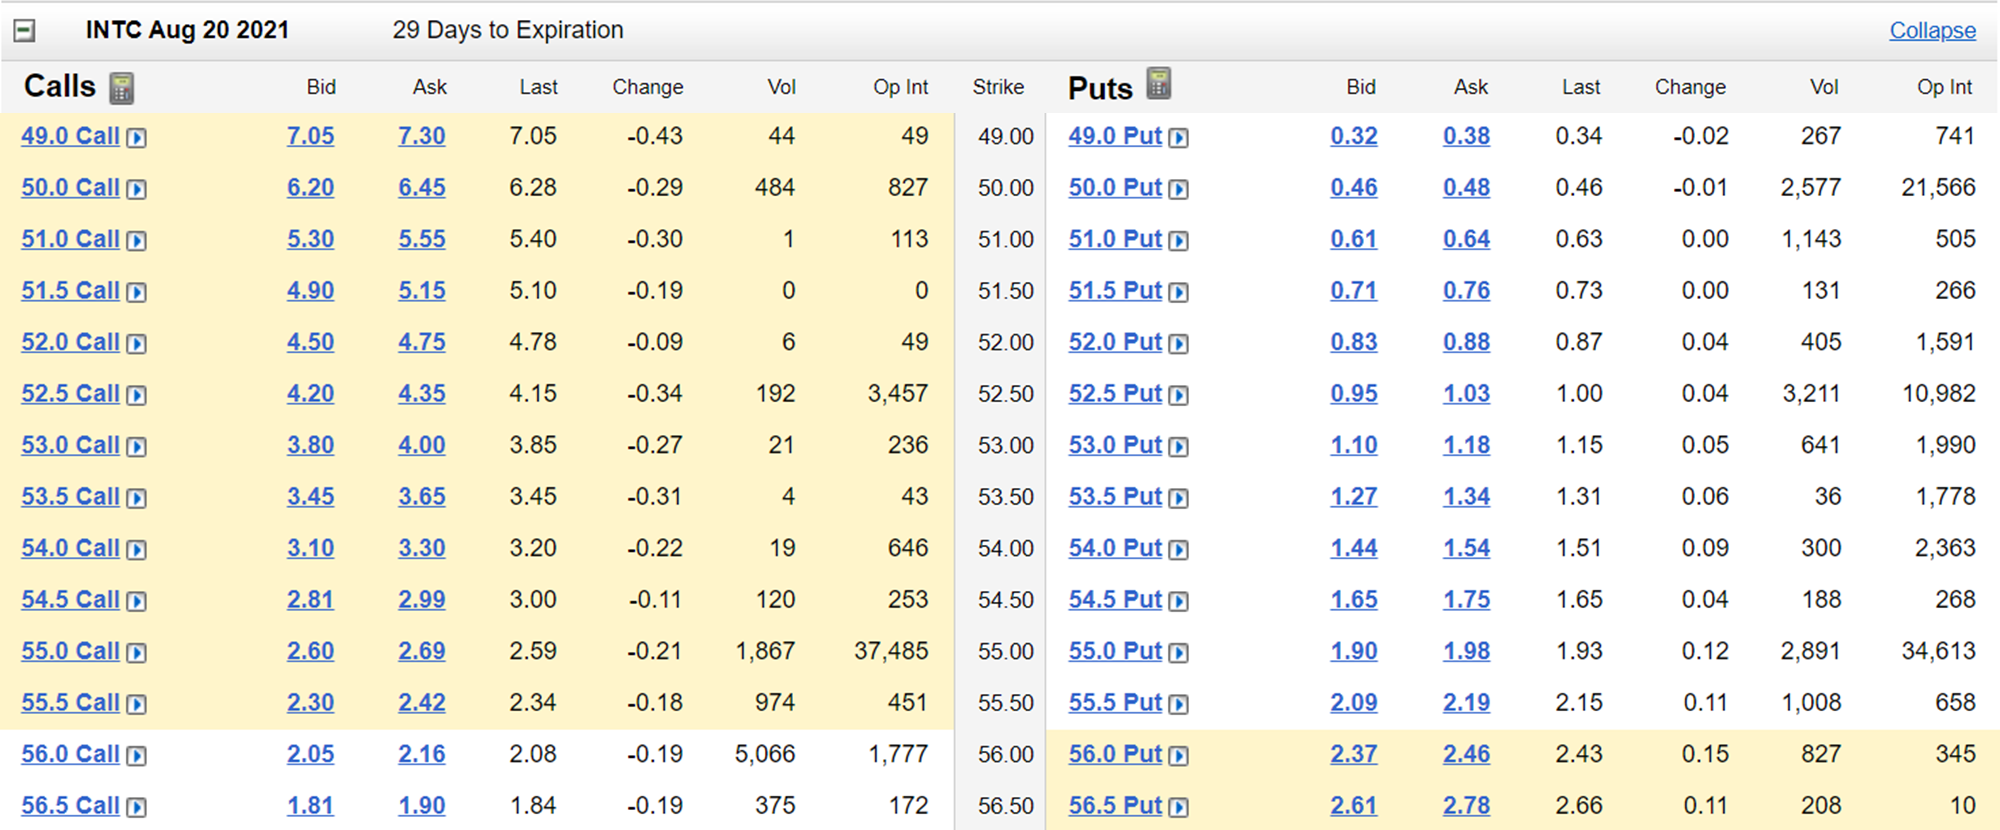Select the 2.46 ask for 56.0 Put
2000x830 pixels.
coord(1466,754)
